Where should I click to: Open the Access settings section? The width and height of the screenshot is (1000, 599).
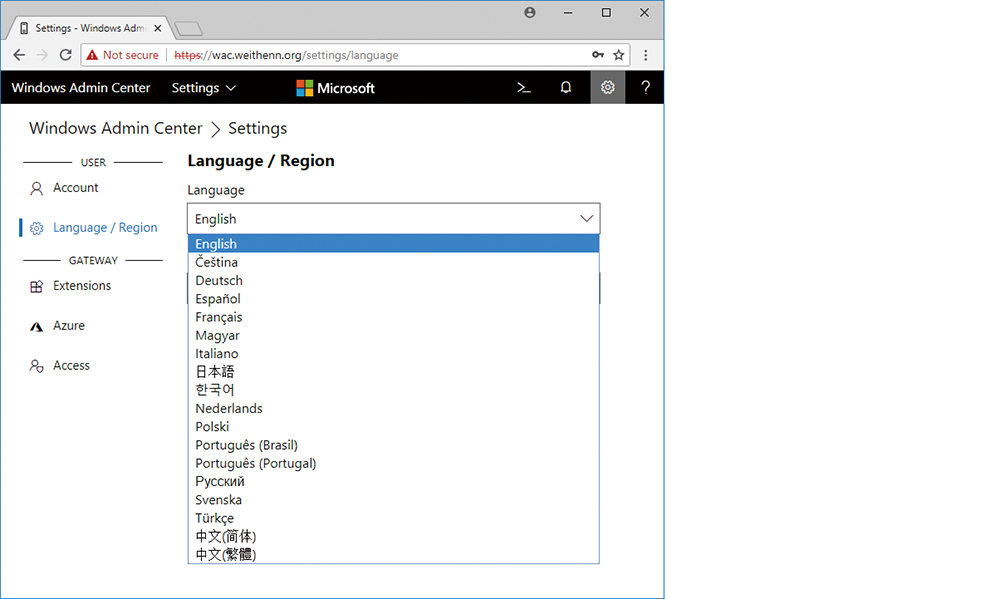[x=71, y=366]
